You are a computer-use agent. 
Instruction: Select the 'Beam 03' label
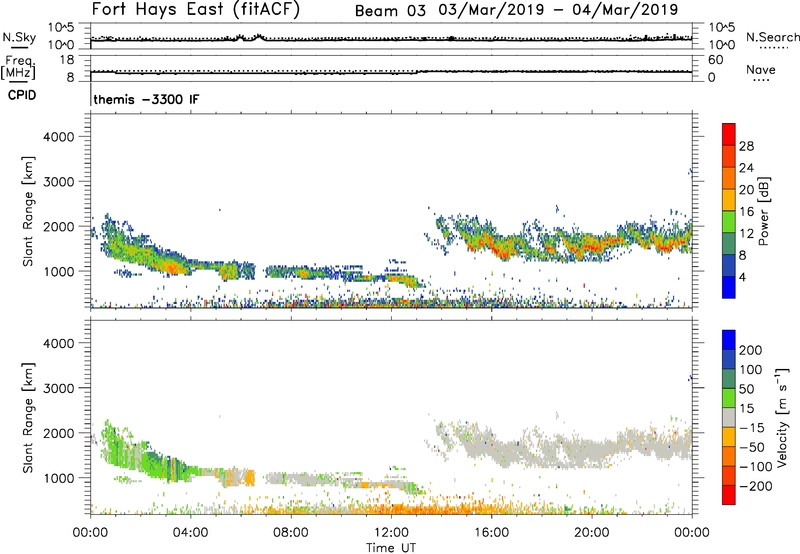[x=390, y=11]
